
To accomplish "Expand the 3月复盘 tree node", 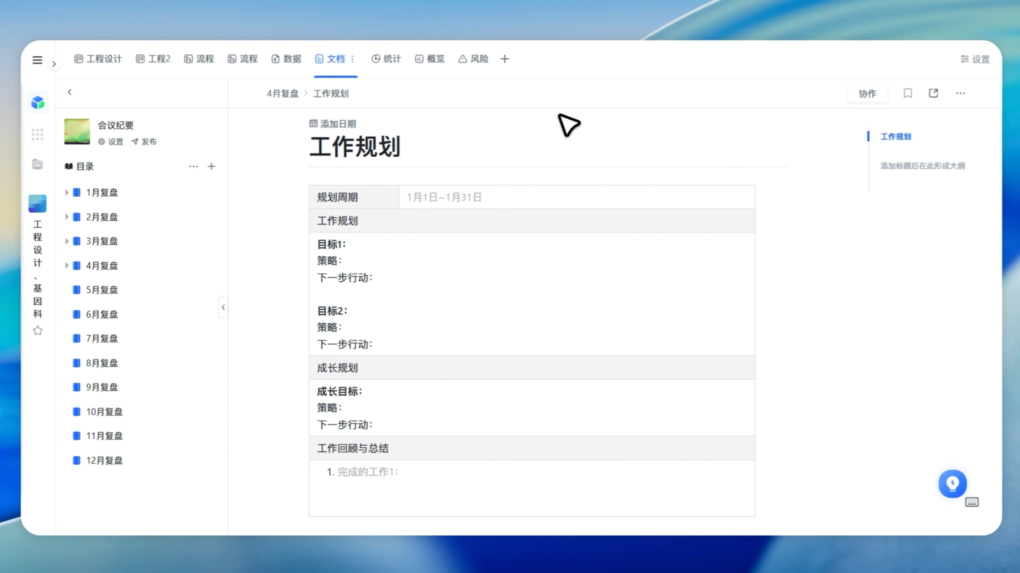I will tap(67, 241).
